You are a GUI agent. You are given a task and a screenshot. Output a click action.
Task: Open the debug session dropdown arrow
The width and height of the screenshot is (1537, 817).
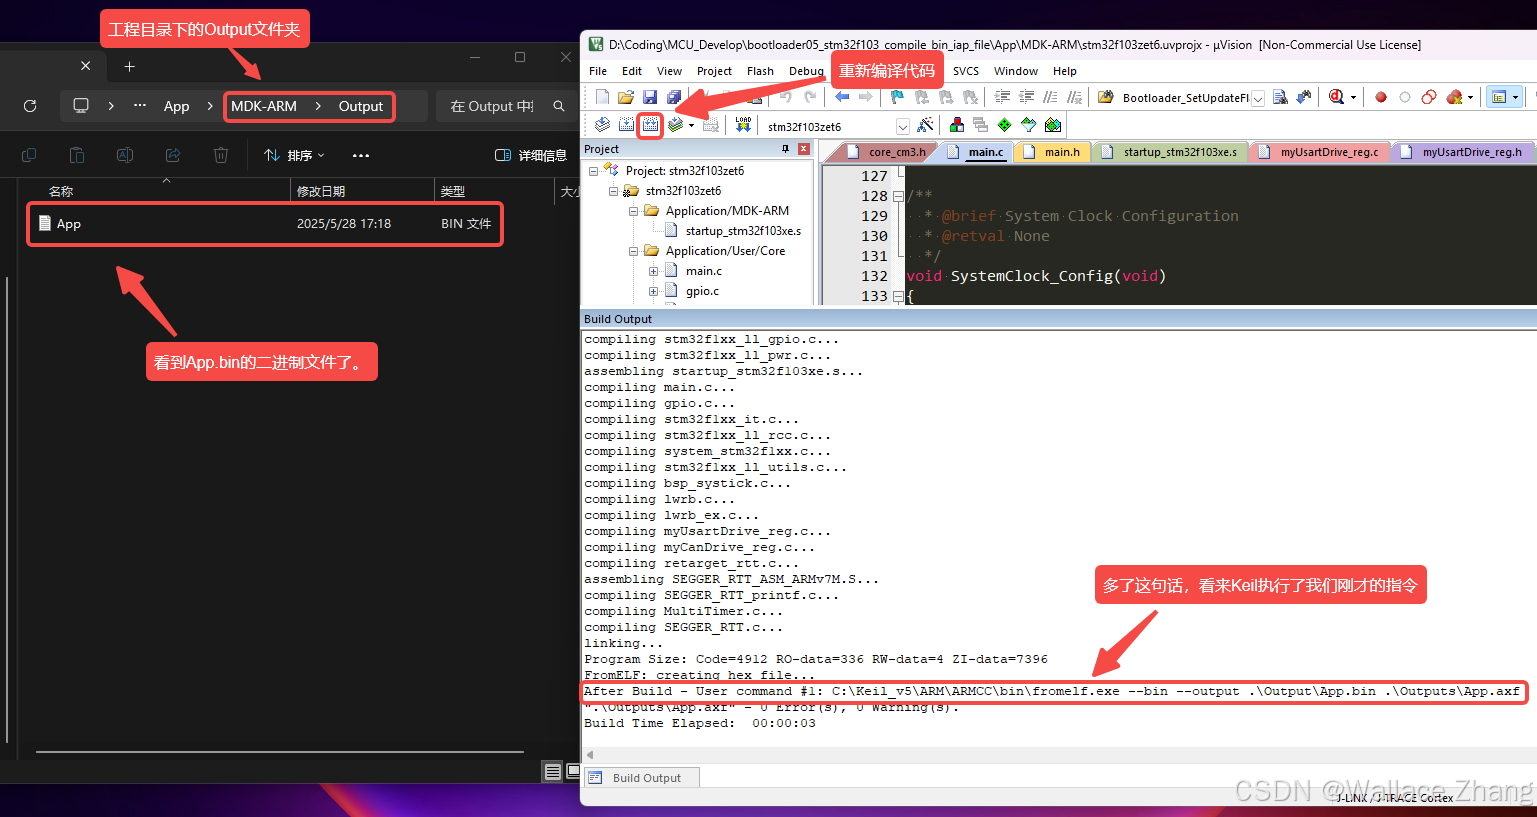pyautogui.click(x=1353, y=97)
